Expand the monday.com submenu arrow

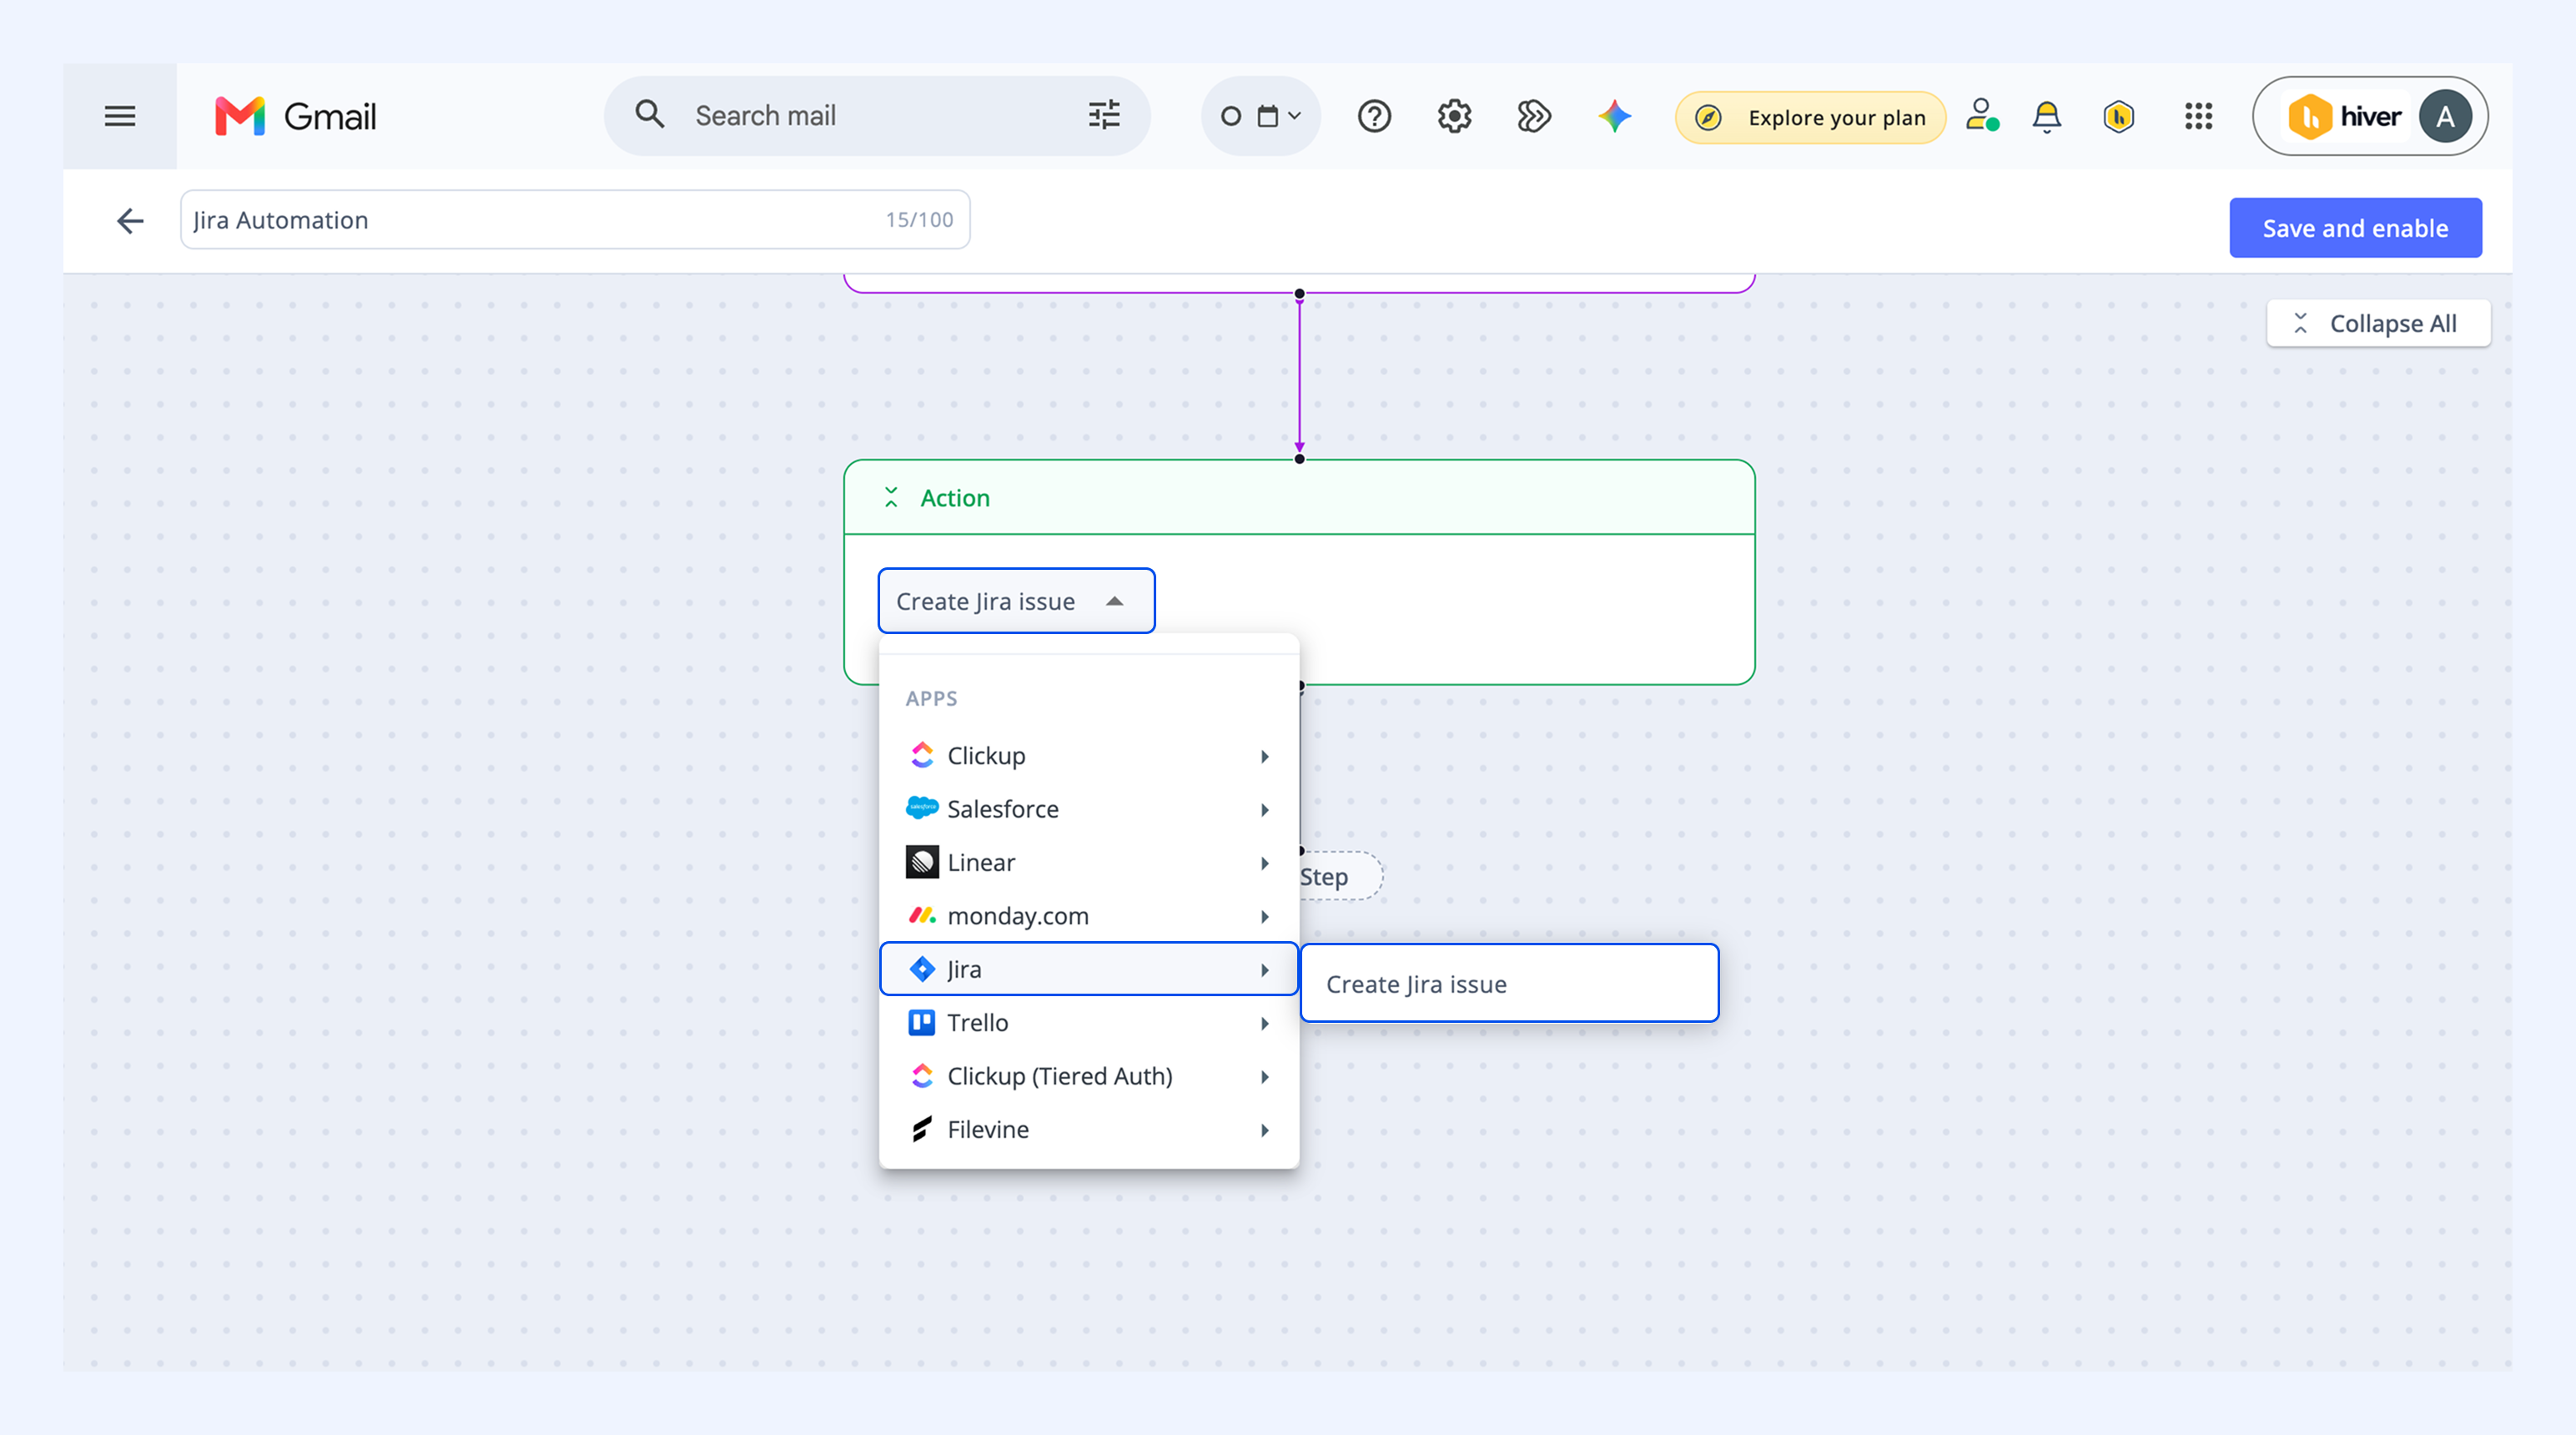point(1265,916)
